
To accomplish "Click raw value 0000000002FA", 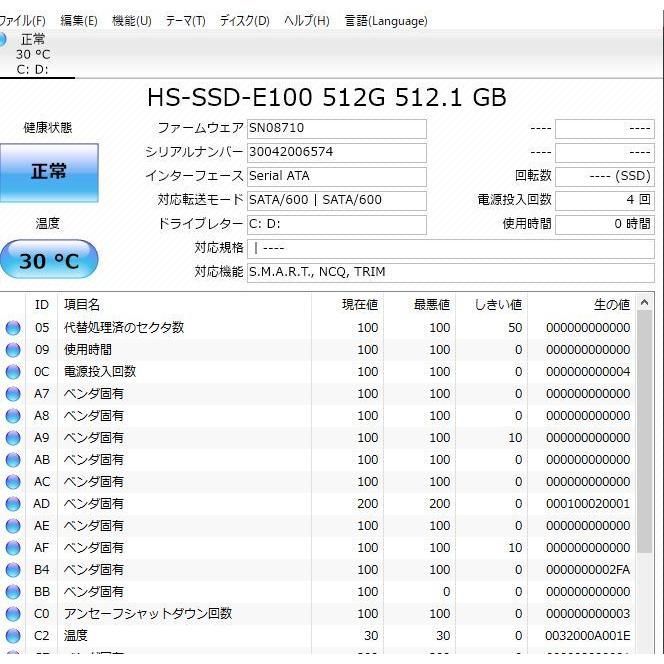I will pos(588,570).
